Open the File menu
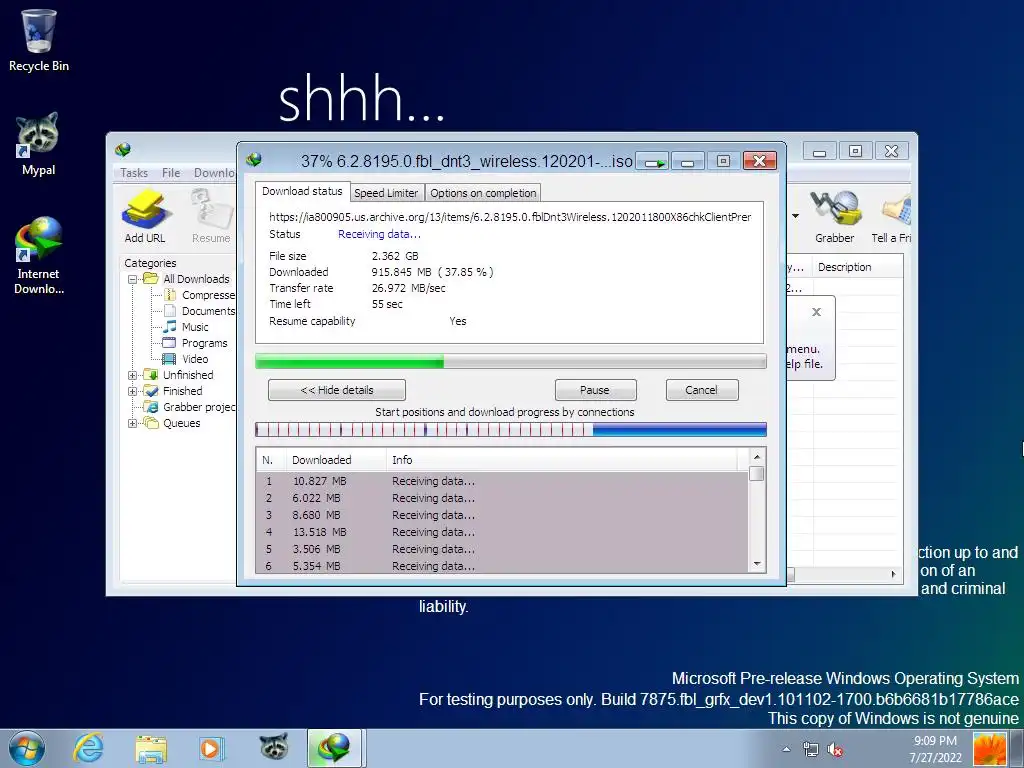This screenshot has height=768, width=1024. coord(171,172)
